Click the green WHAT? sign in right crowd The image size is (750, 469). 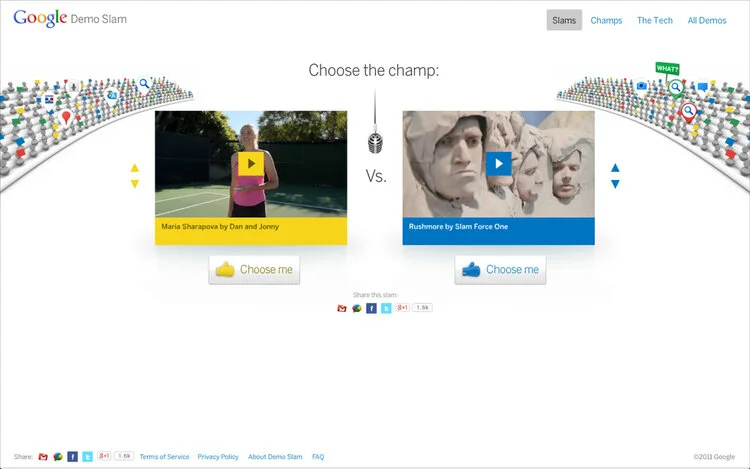pos(667,69)
